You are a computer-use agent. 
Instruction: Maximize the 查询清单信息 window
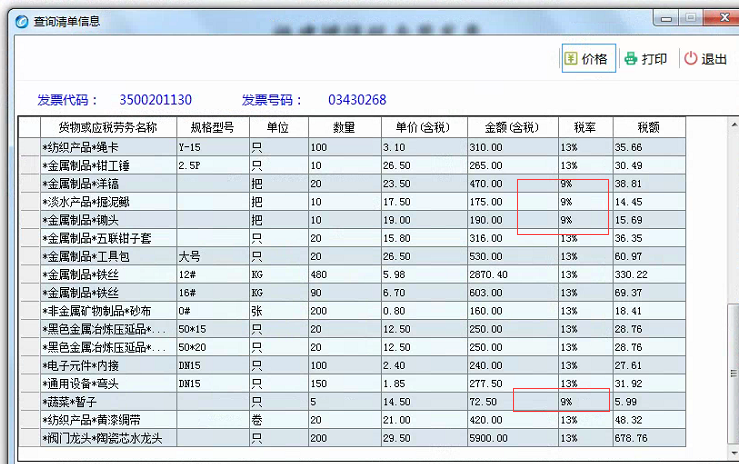tap(689, 18)
